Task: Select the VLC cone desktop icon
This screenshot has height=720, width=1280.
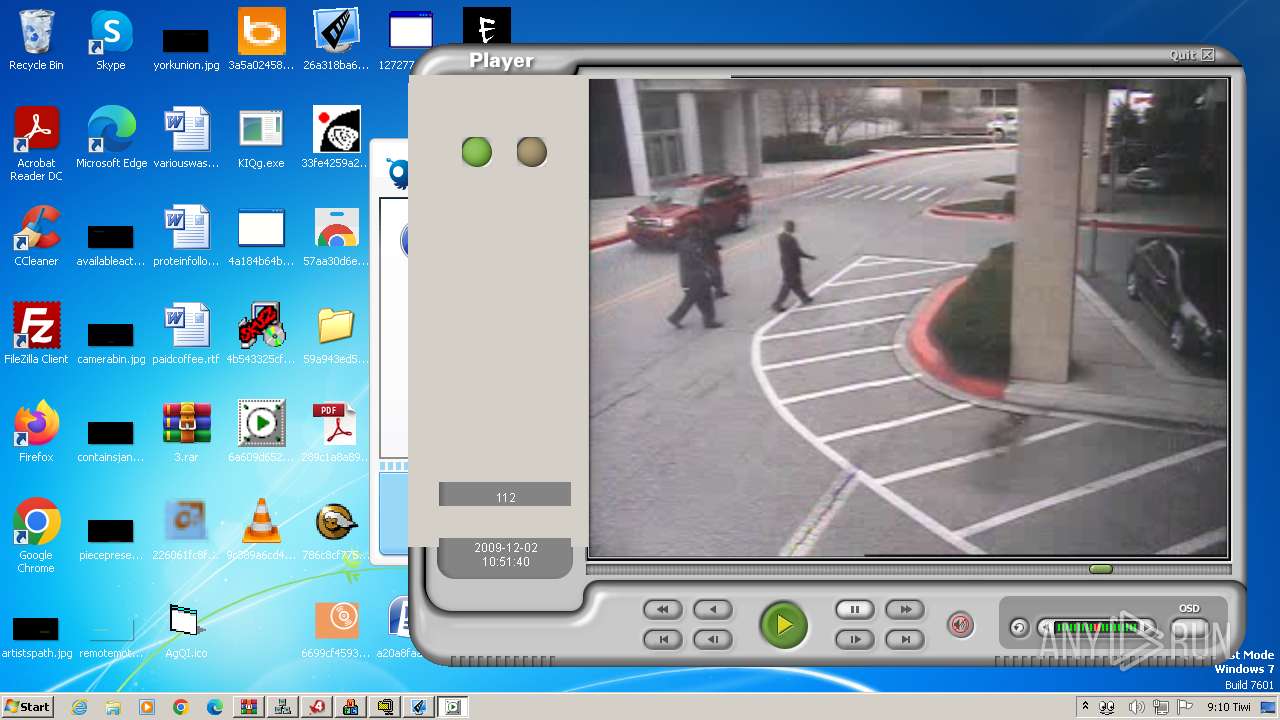Action: (x=261, y=530)
